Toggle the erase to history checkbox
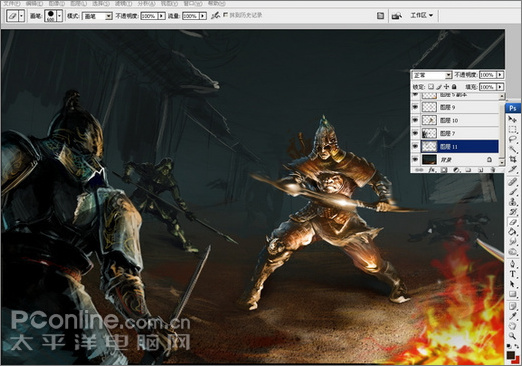 pyautogui.click(x=226, y=15)
